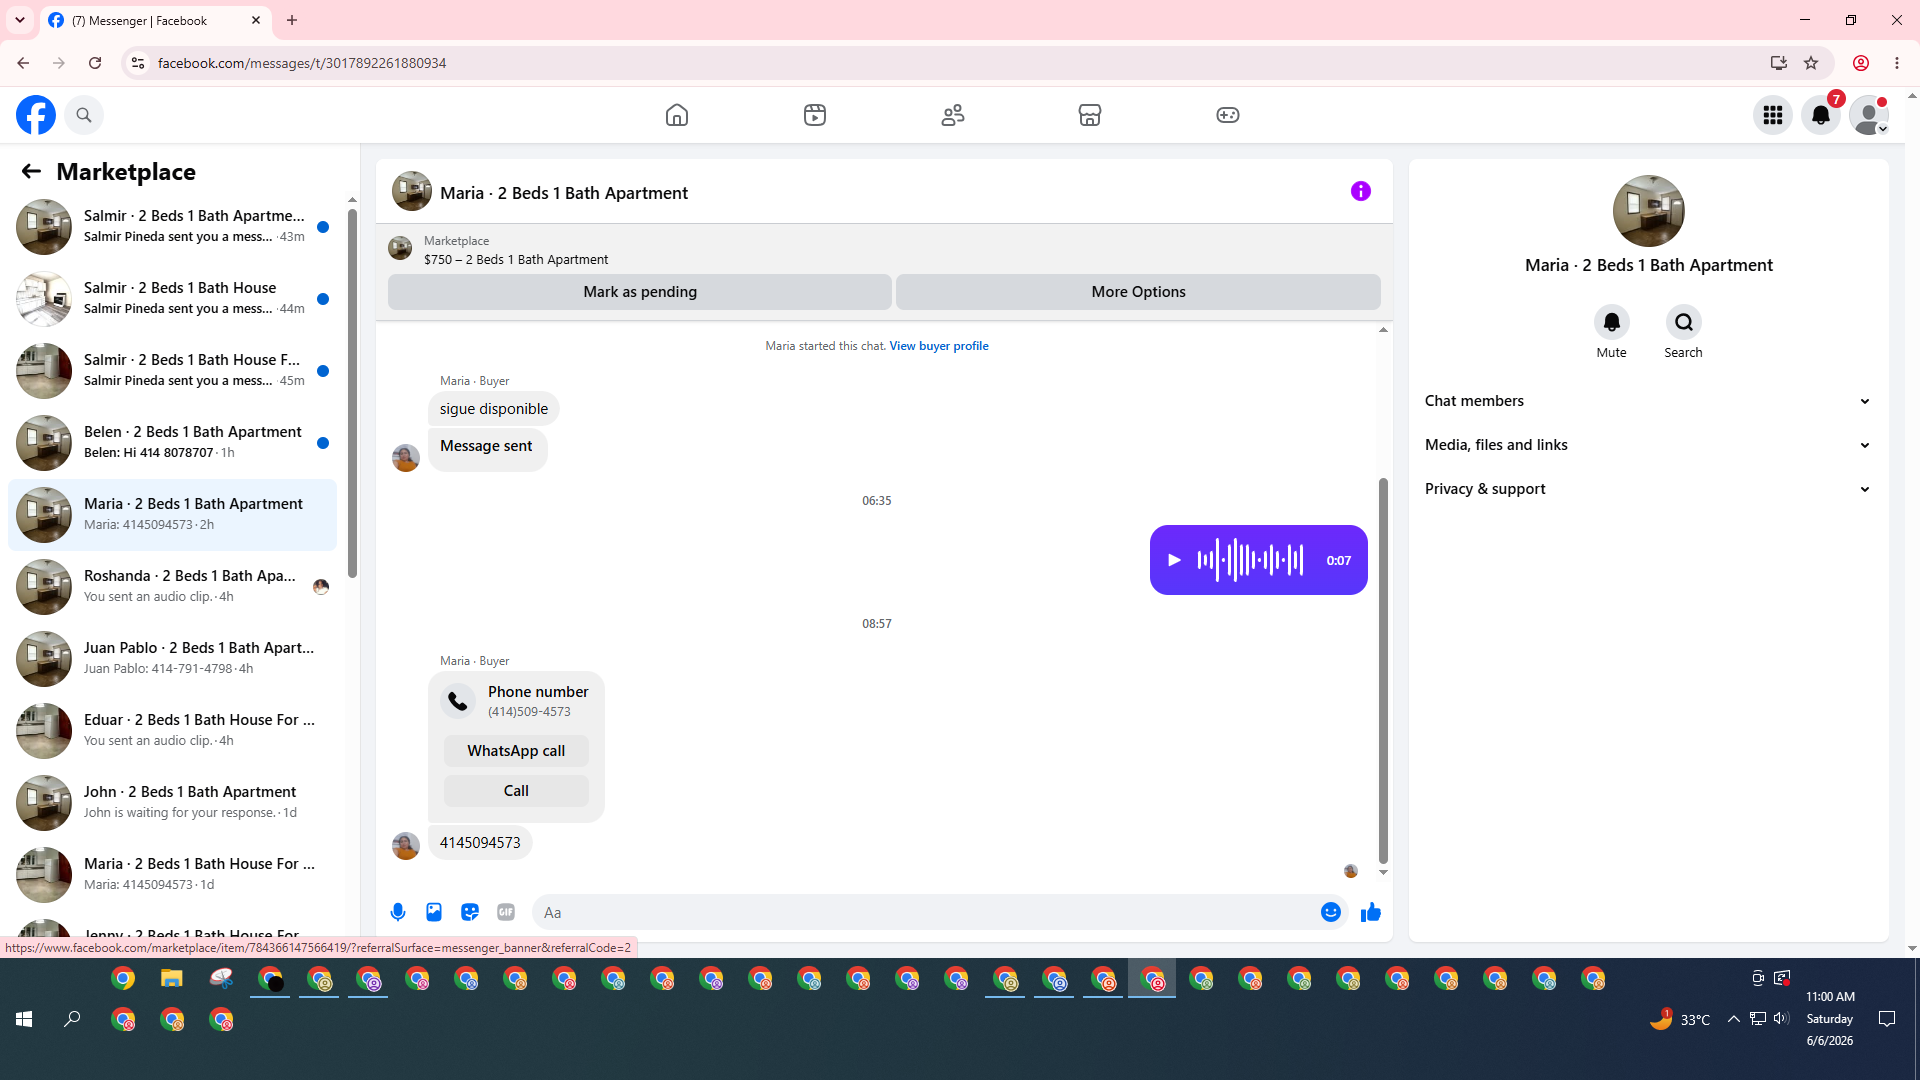Open the Facebook apps grid menu
Screen dimensions: 1920x1080
1773,115
